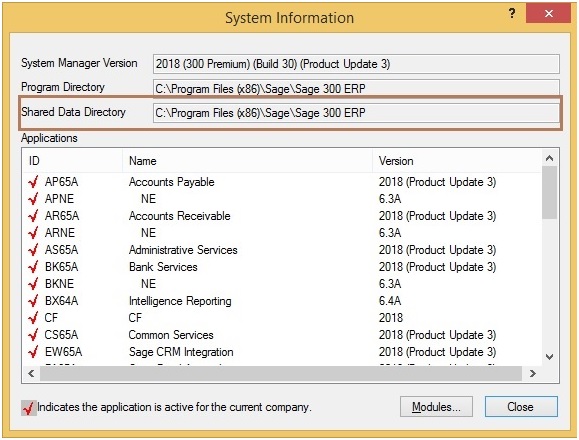Click the red checkmark next to EW65A
This screenshot has height=440, width=579.
[33, 351]
